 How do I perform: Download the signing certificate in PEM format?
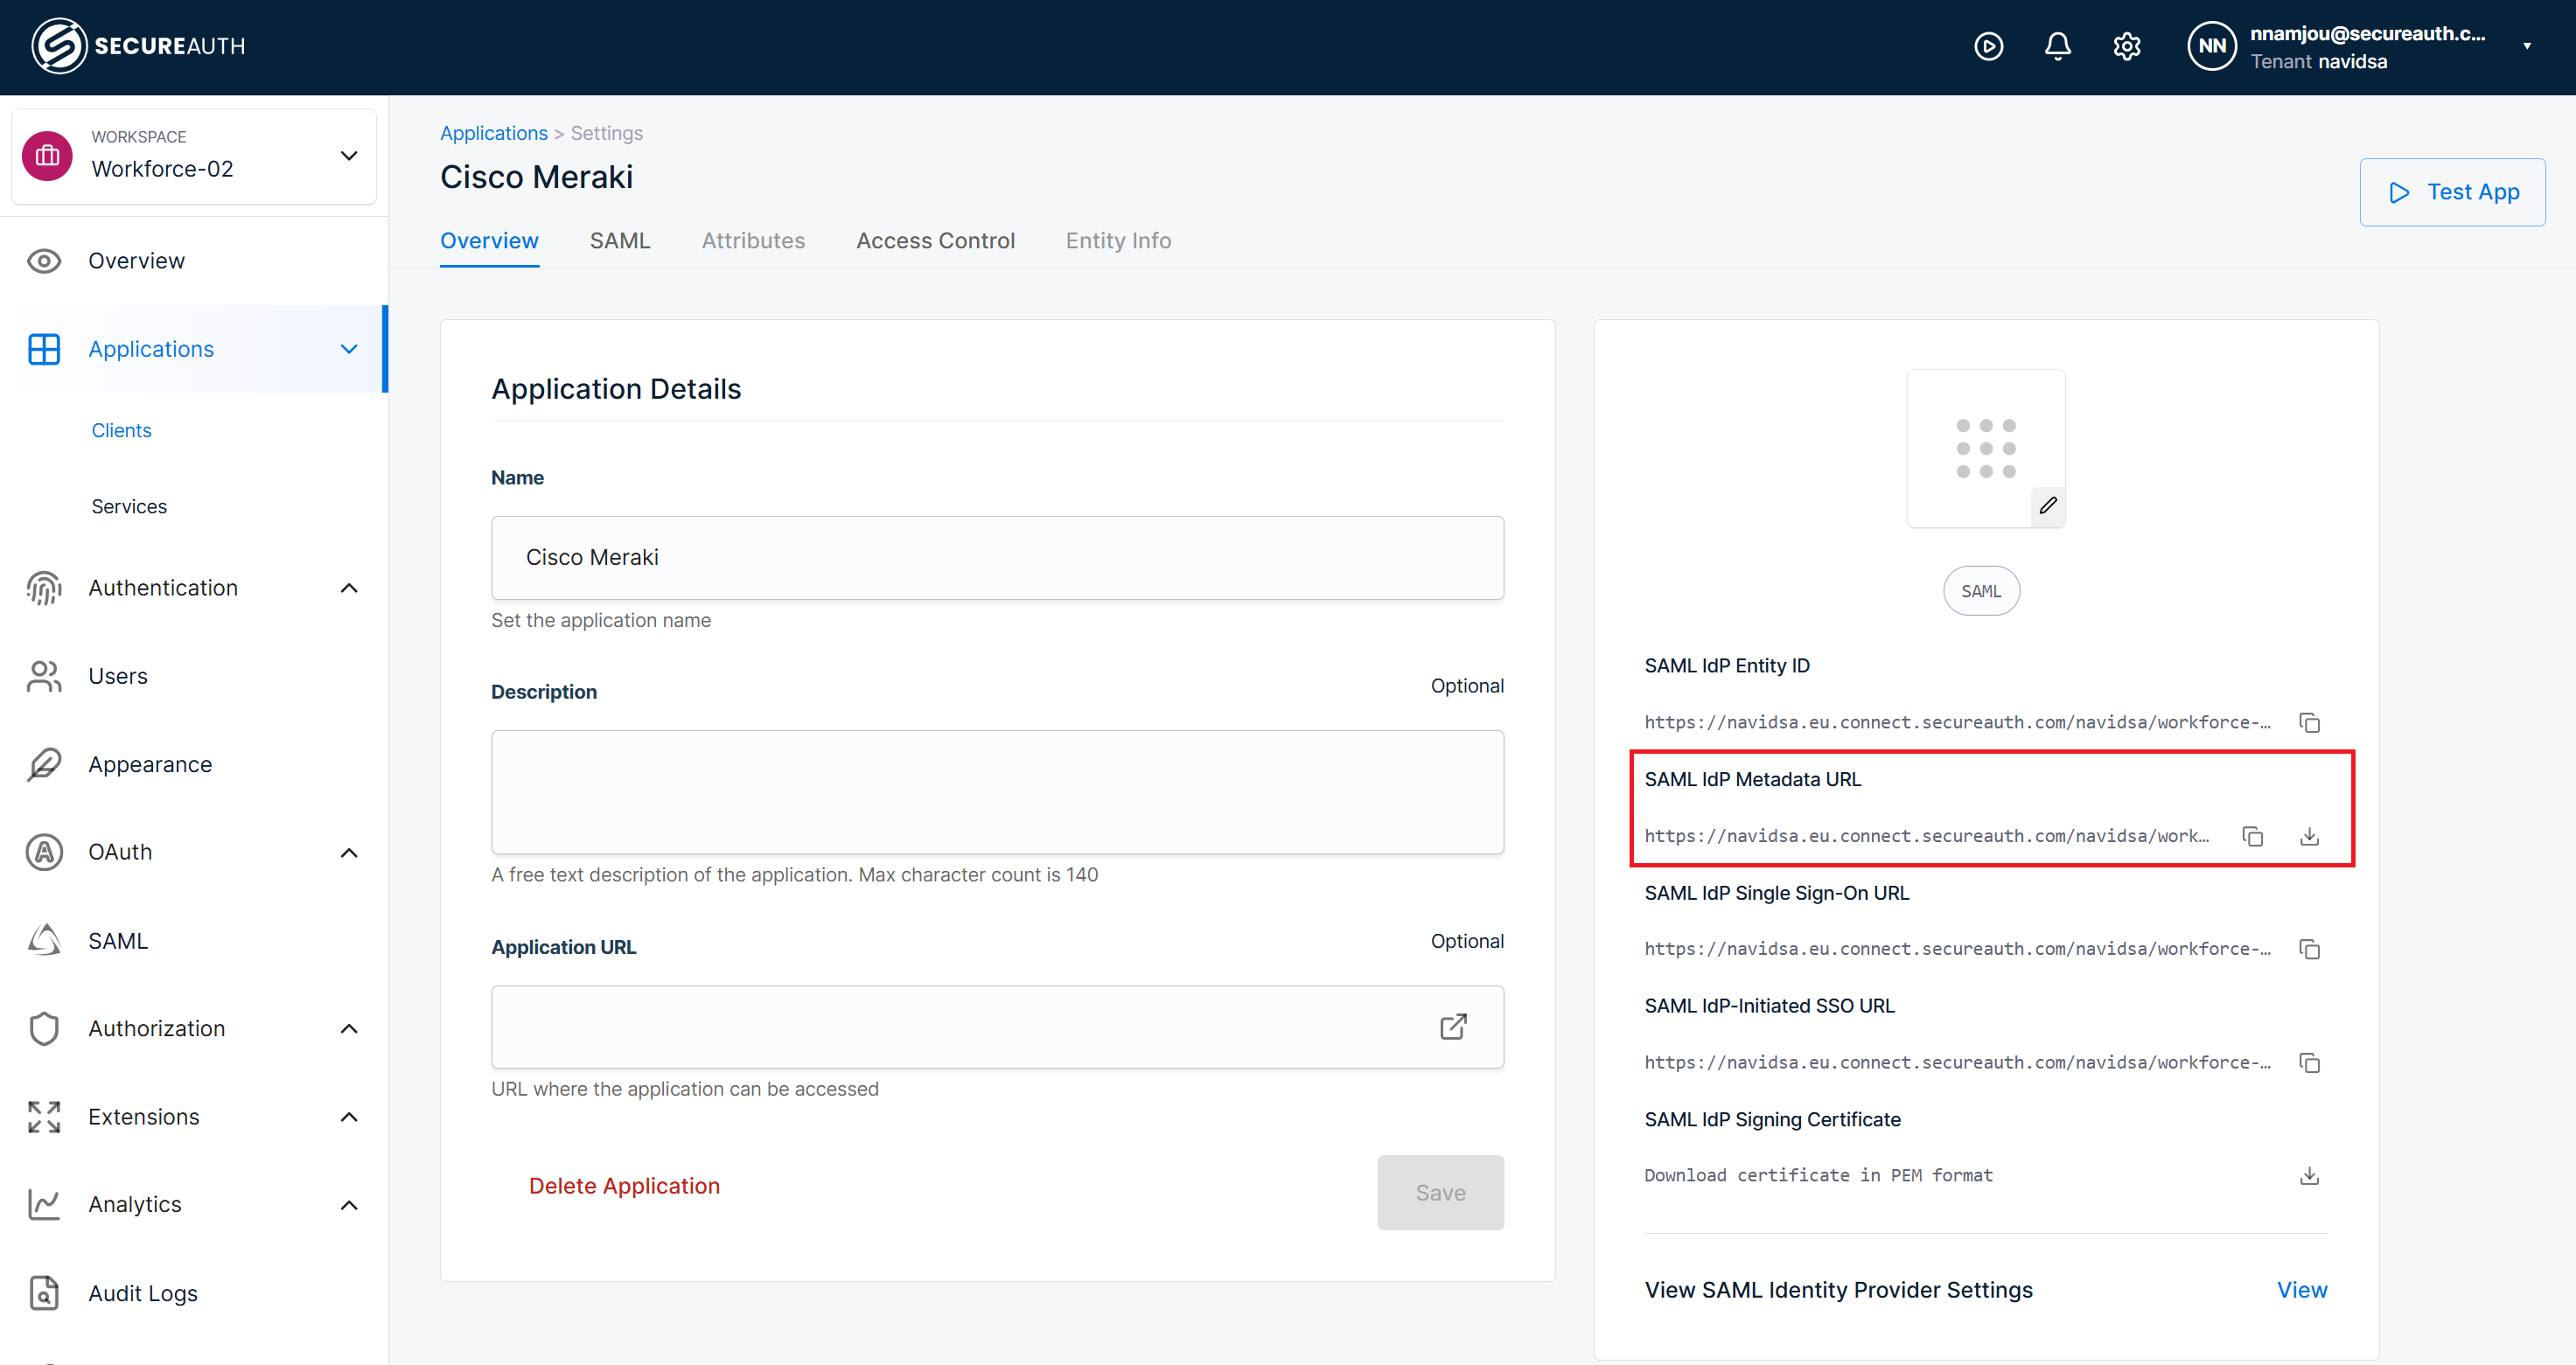(2309, 1176)
